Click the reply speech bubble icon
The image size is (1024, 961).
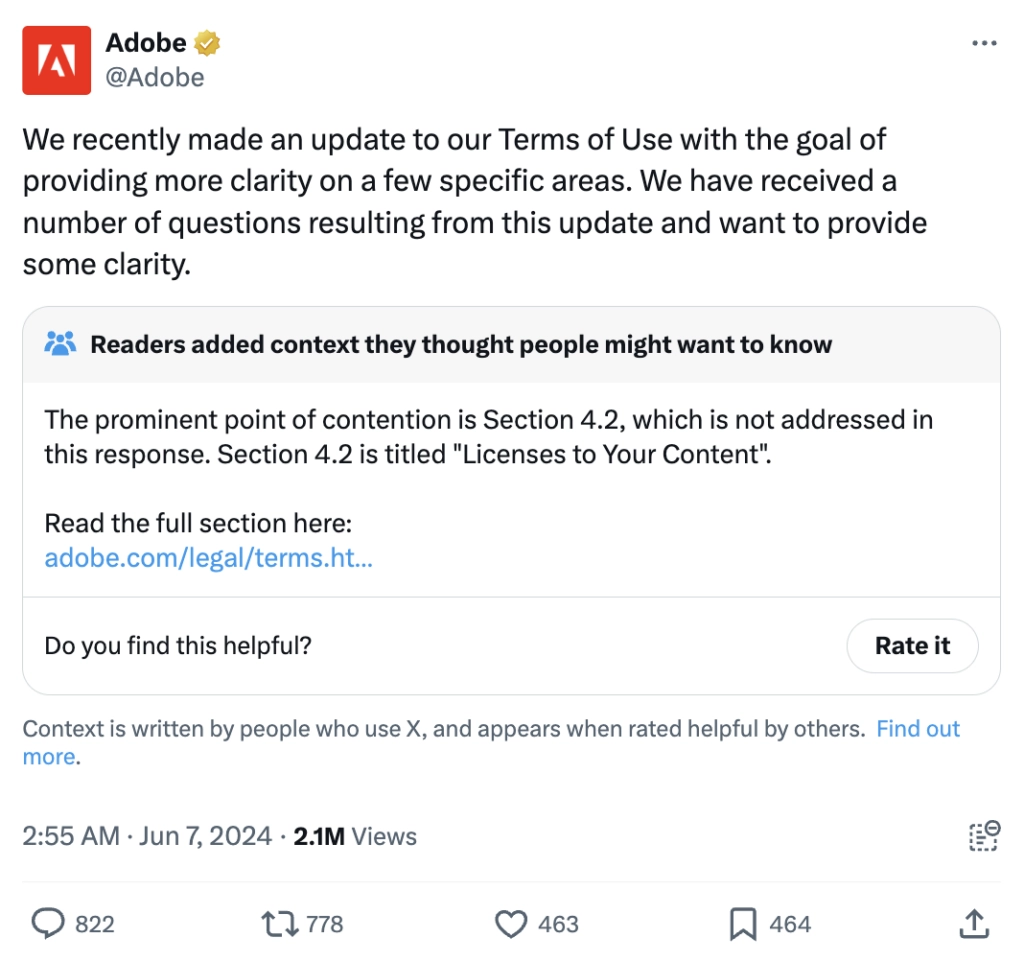48,924
